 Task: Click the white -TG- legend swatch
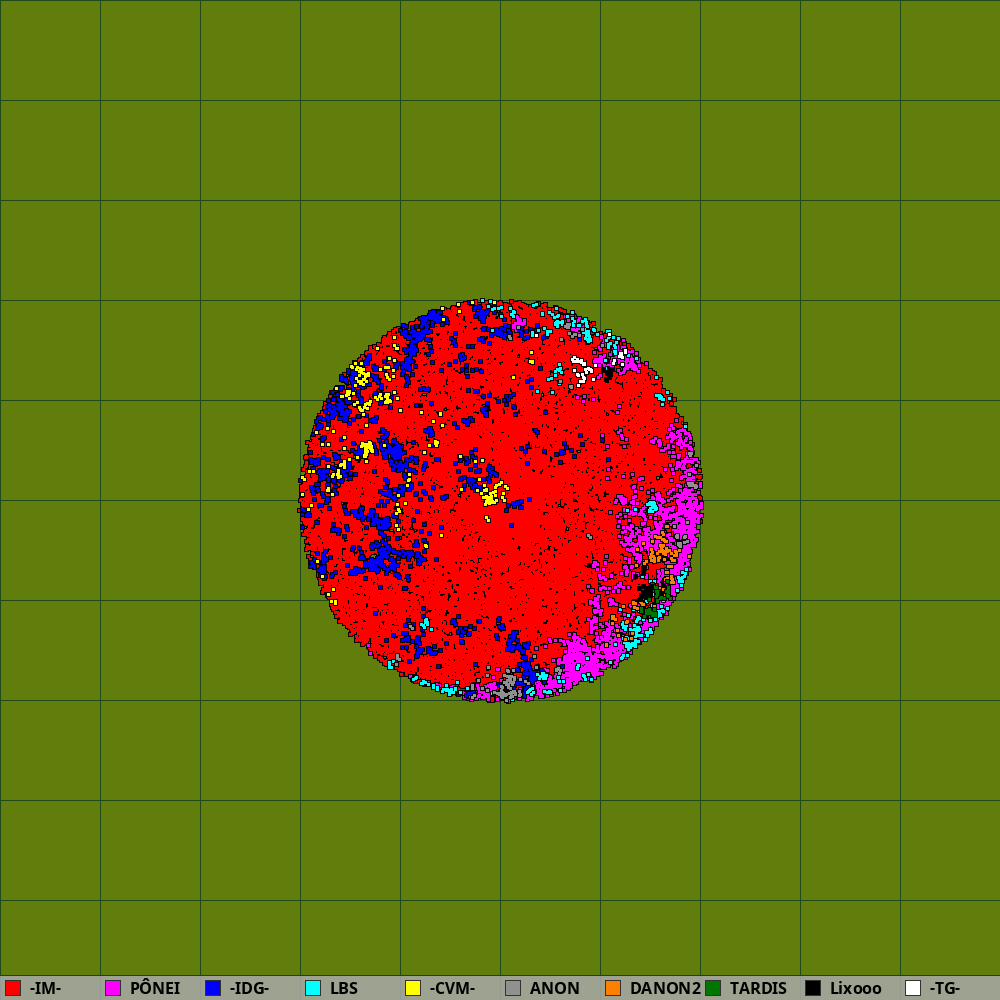click(x=913, y=988)
